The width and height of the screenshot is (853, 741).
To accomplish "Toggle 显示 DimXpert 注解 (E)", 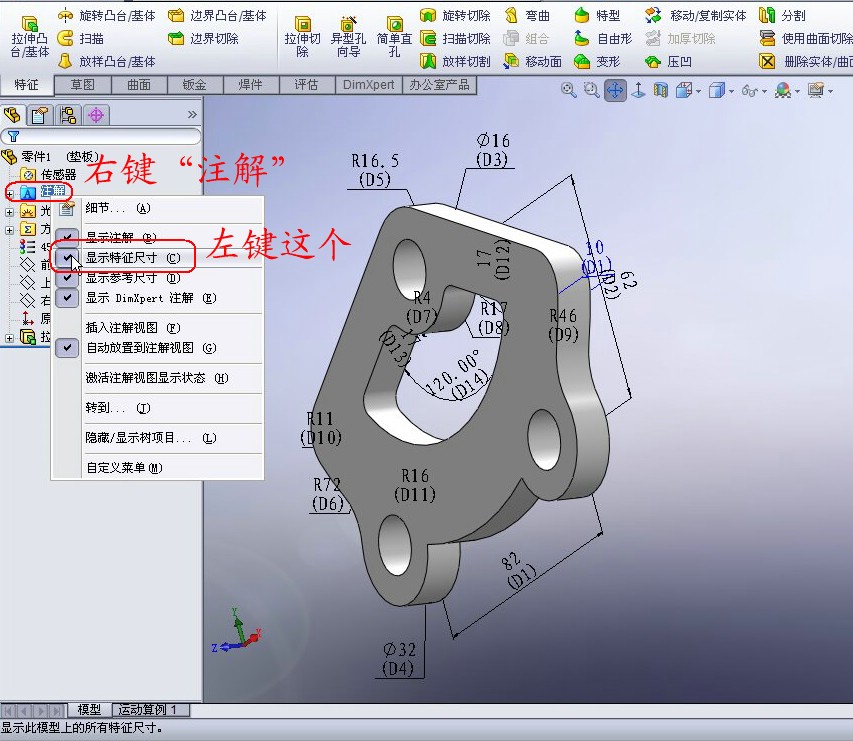I will point(151,298).
